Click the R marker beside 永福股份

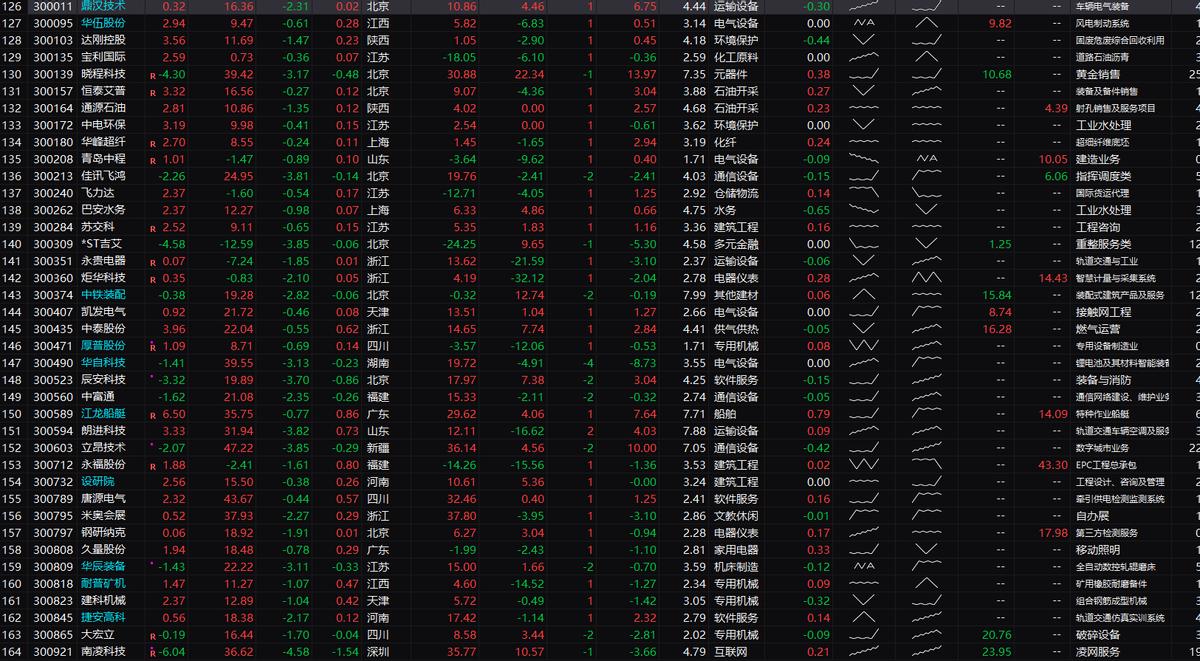tap(153, 466)
